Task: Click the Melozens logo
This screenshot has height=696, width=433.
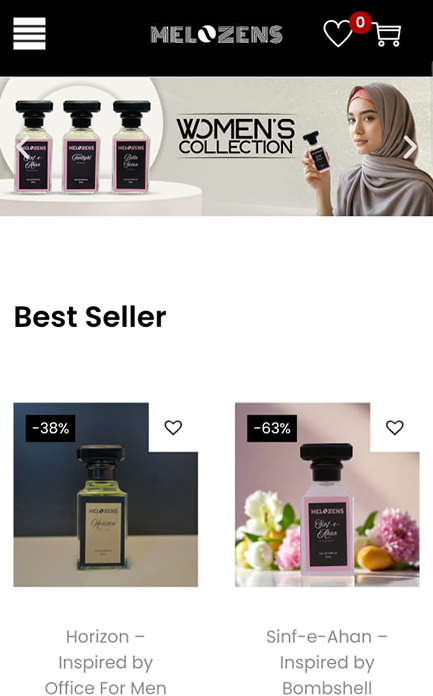Action: click(216, 35)
